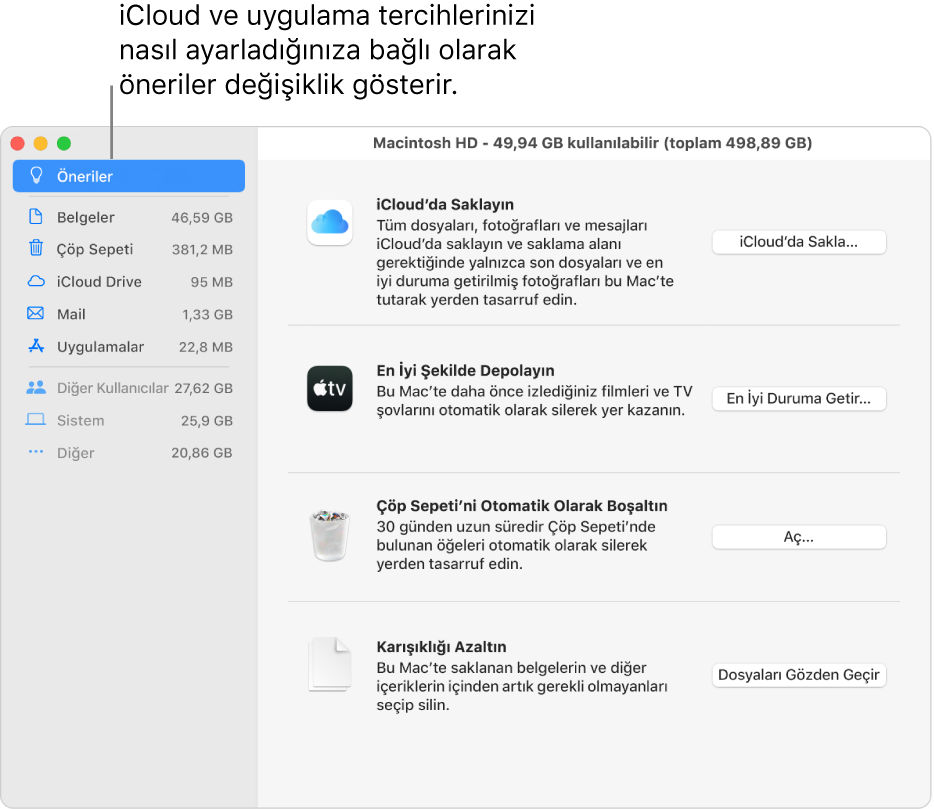Open the Çöp Sepeti category
The width and height of the screenshot is (934, 809).
click(130, 249)
